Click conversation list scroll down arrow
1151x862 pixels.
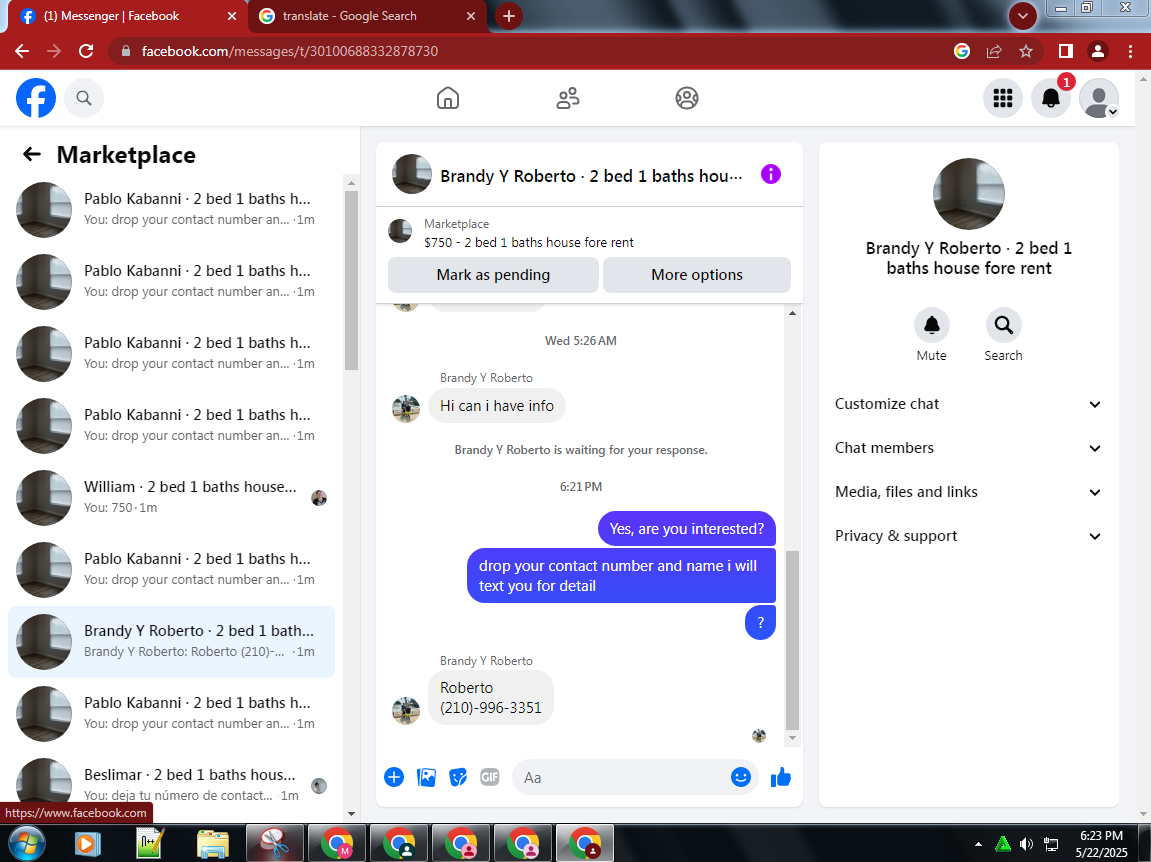coord(351,813)
